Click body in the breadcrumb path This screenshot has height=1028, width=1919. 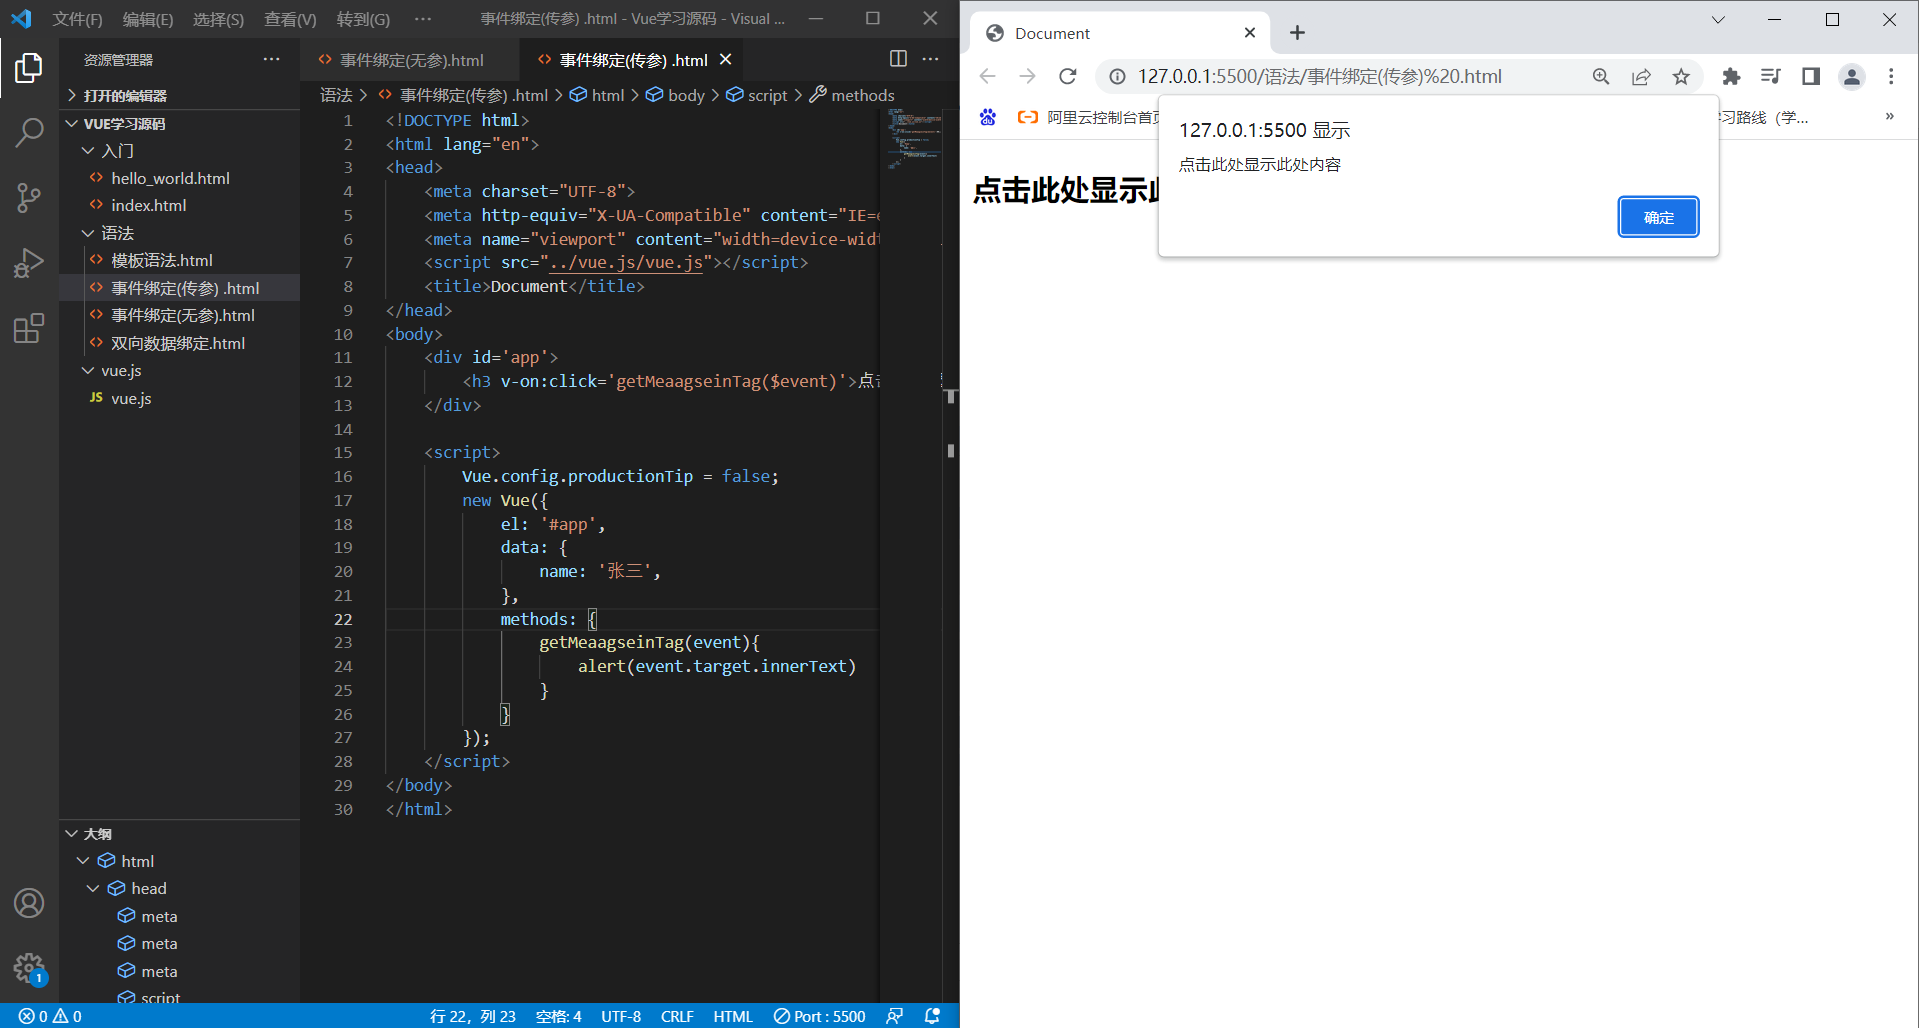[x=675, y=95]
